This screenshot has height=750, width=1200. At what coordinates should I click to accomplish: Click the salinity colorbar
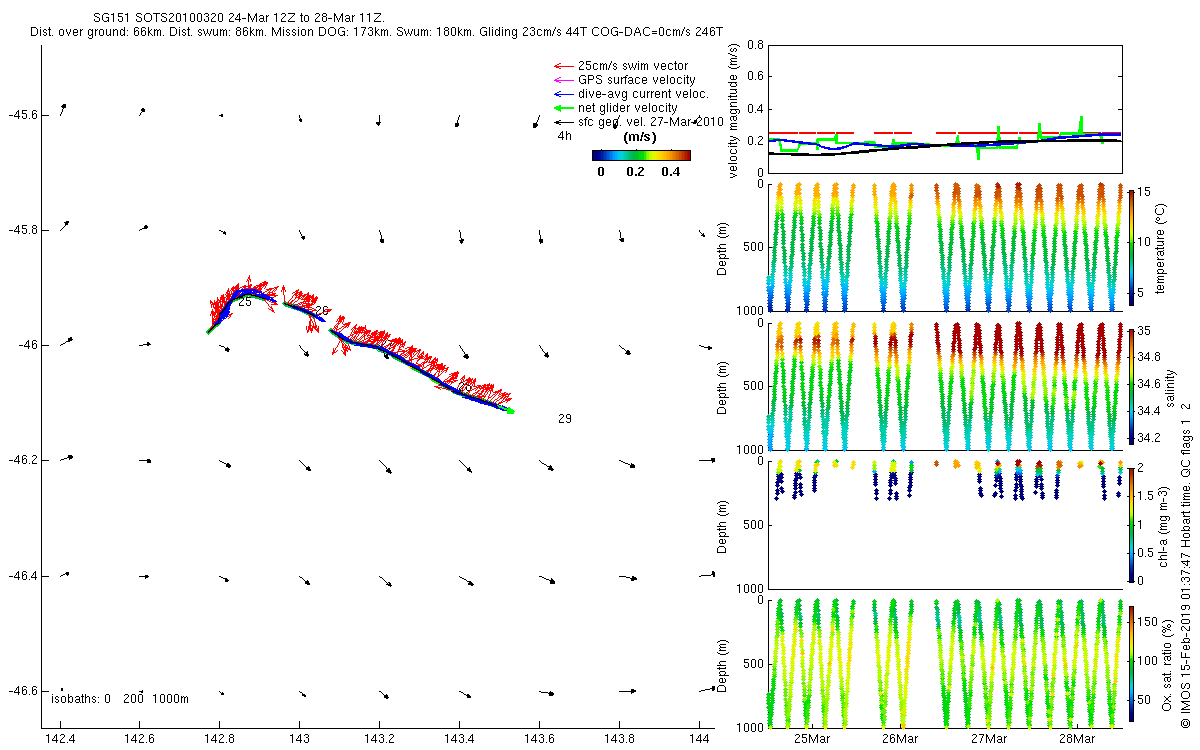click(1131, 386)
